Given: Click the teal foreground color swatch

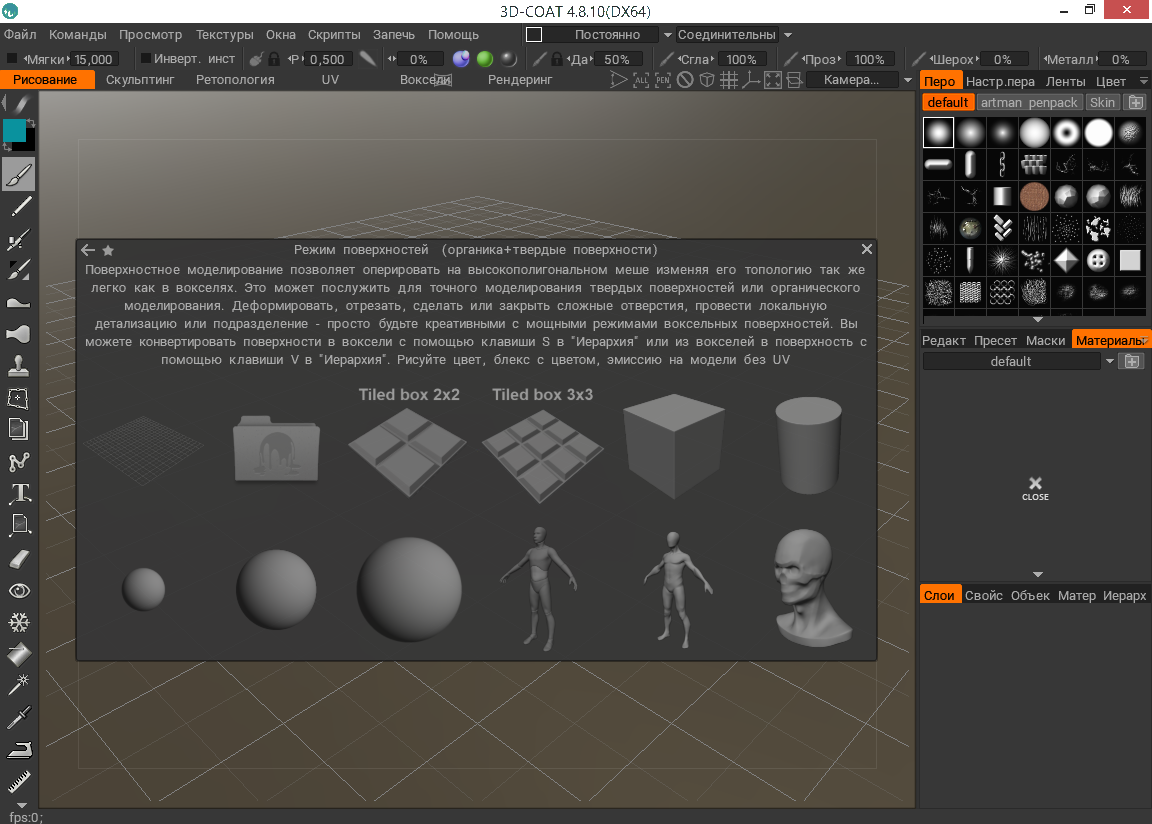Looking at the screenshot, I should (14, 130).
